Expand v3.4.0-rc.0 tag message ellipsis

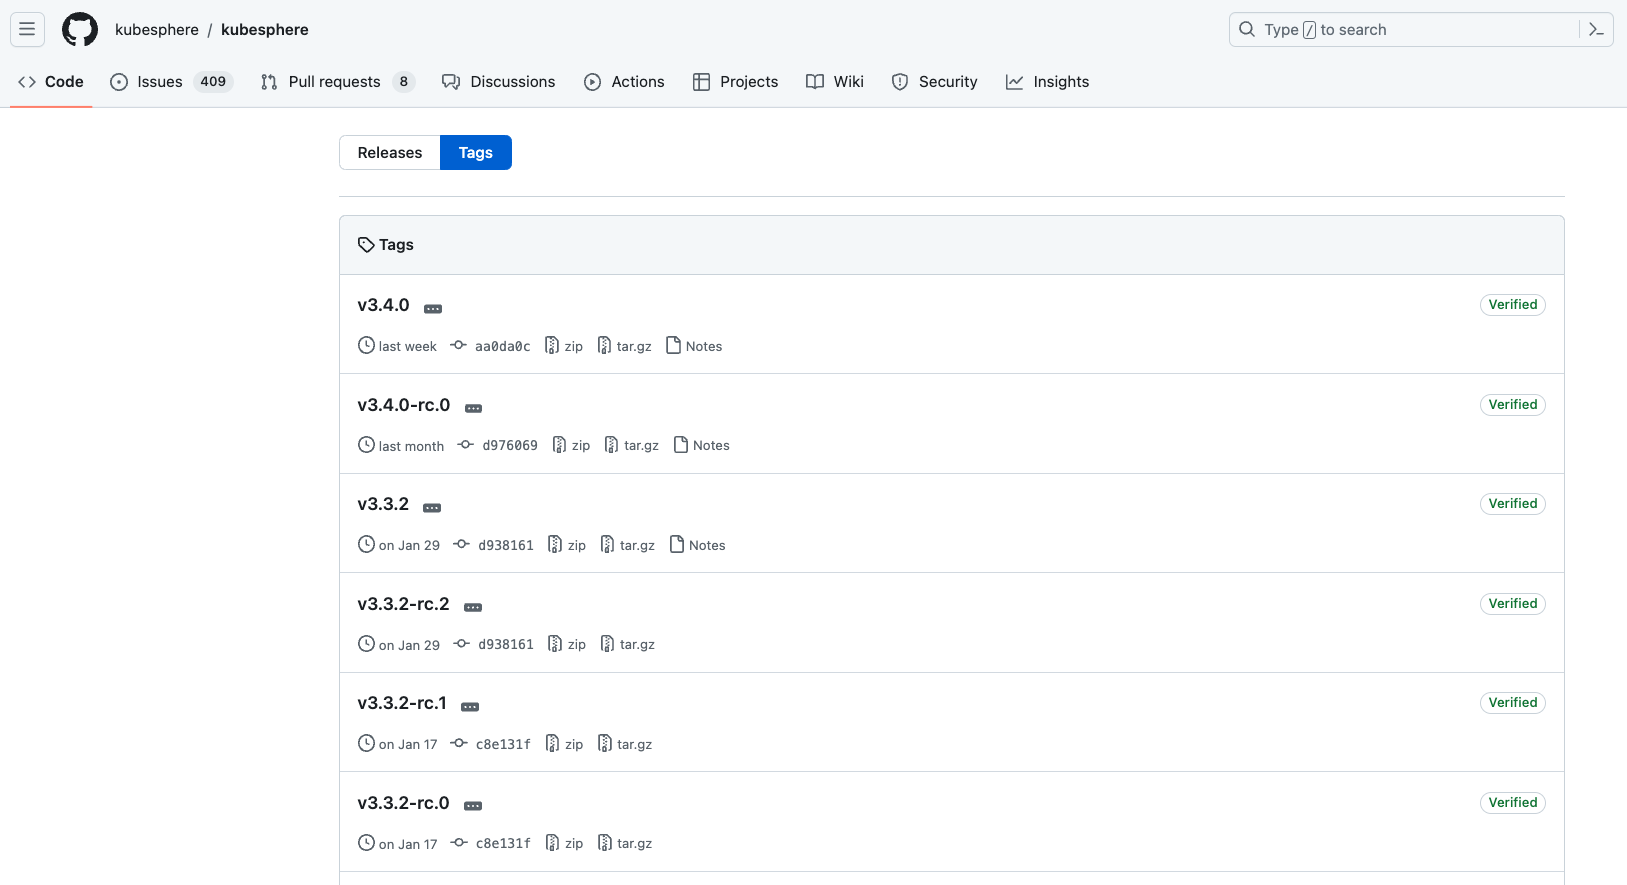point(474,408)
